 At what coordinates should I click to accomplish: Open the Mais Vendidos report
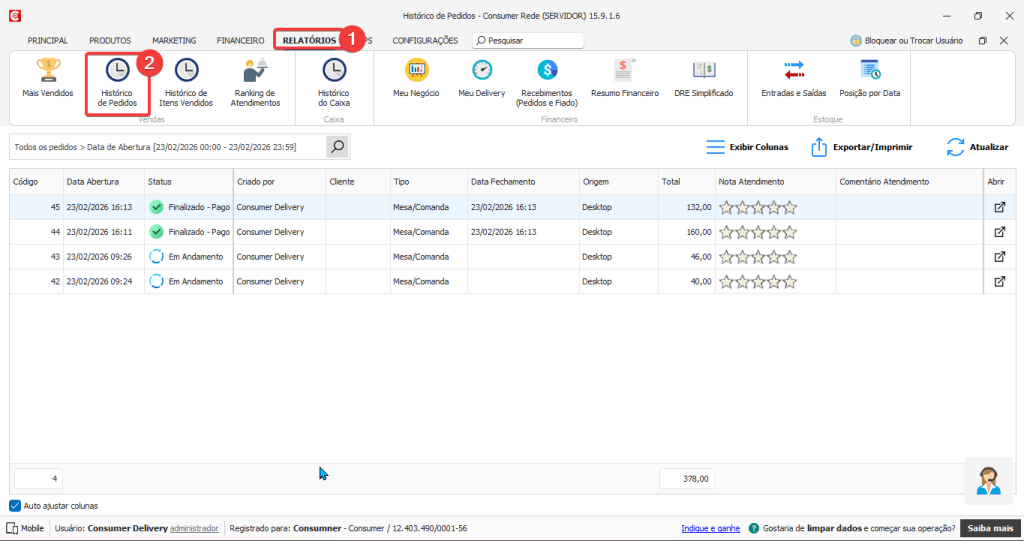48,78
